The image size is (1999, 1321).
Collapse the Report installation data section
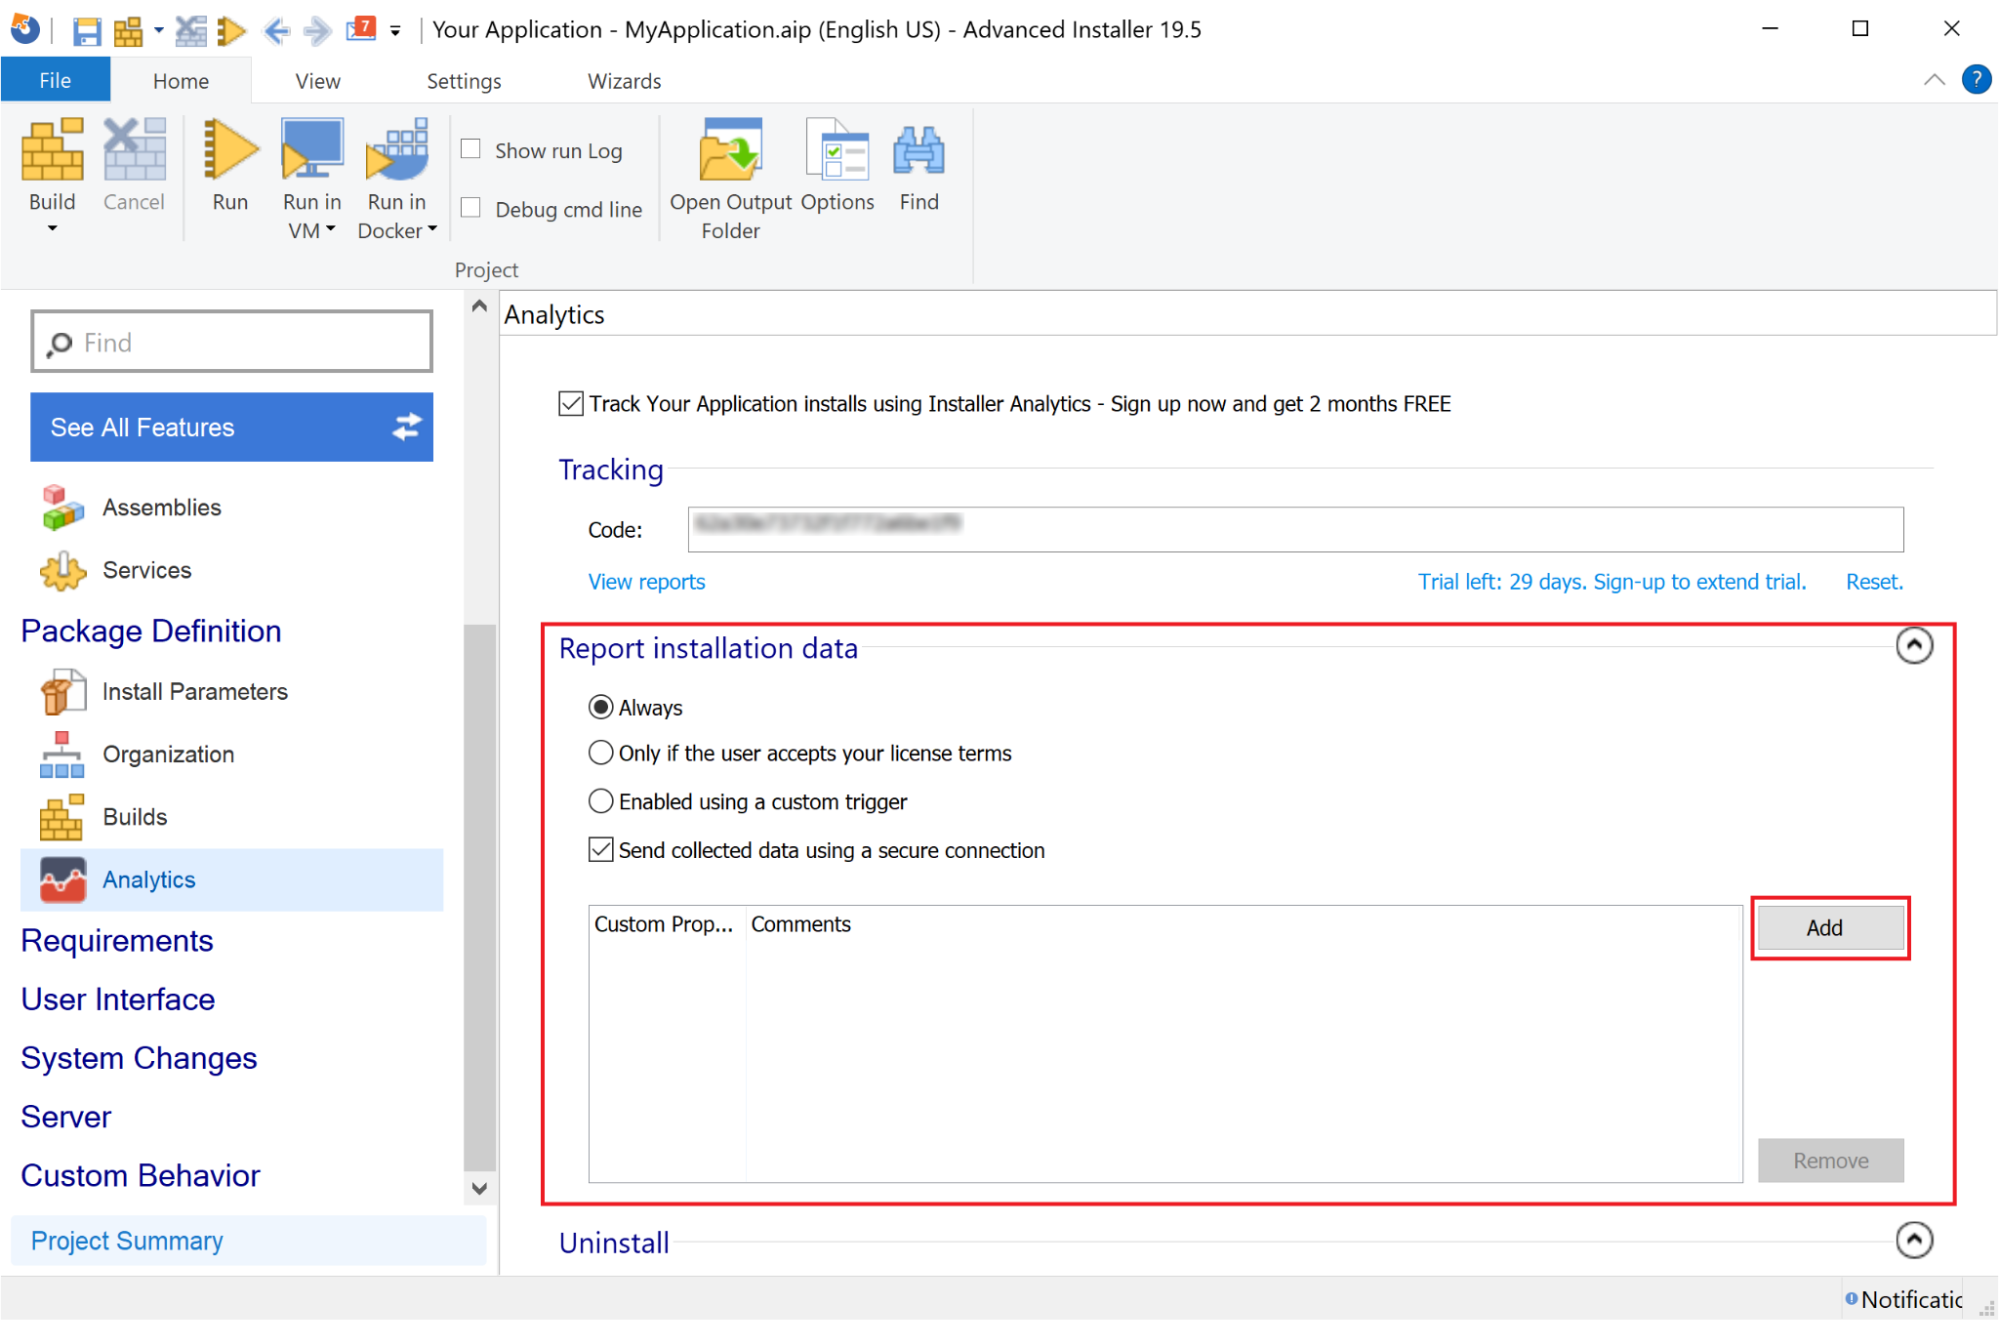[1914, 646]
